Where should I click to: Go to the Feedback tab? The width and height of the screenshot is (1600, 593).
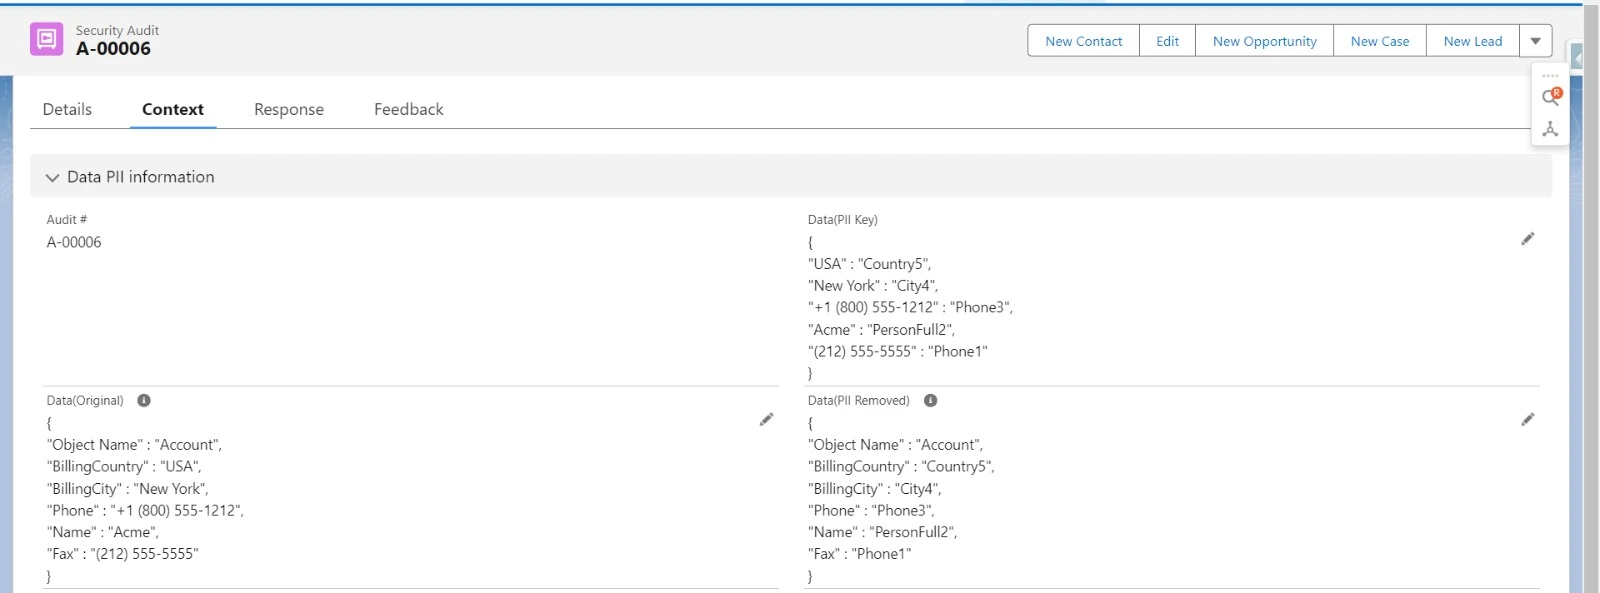tap(408, 110)
